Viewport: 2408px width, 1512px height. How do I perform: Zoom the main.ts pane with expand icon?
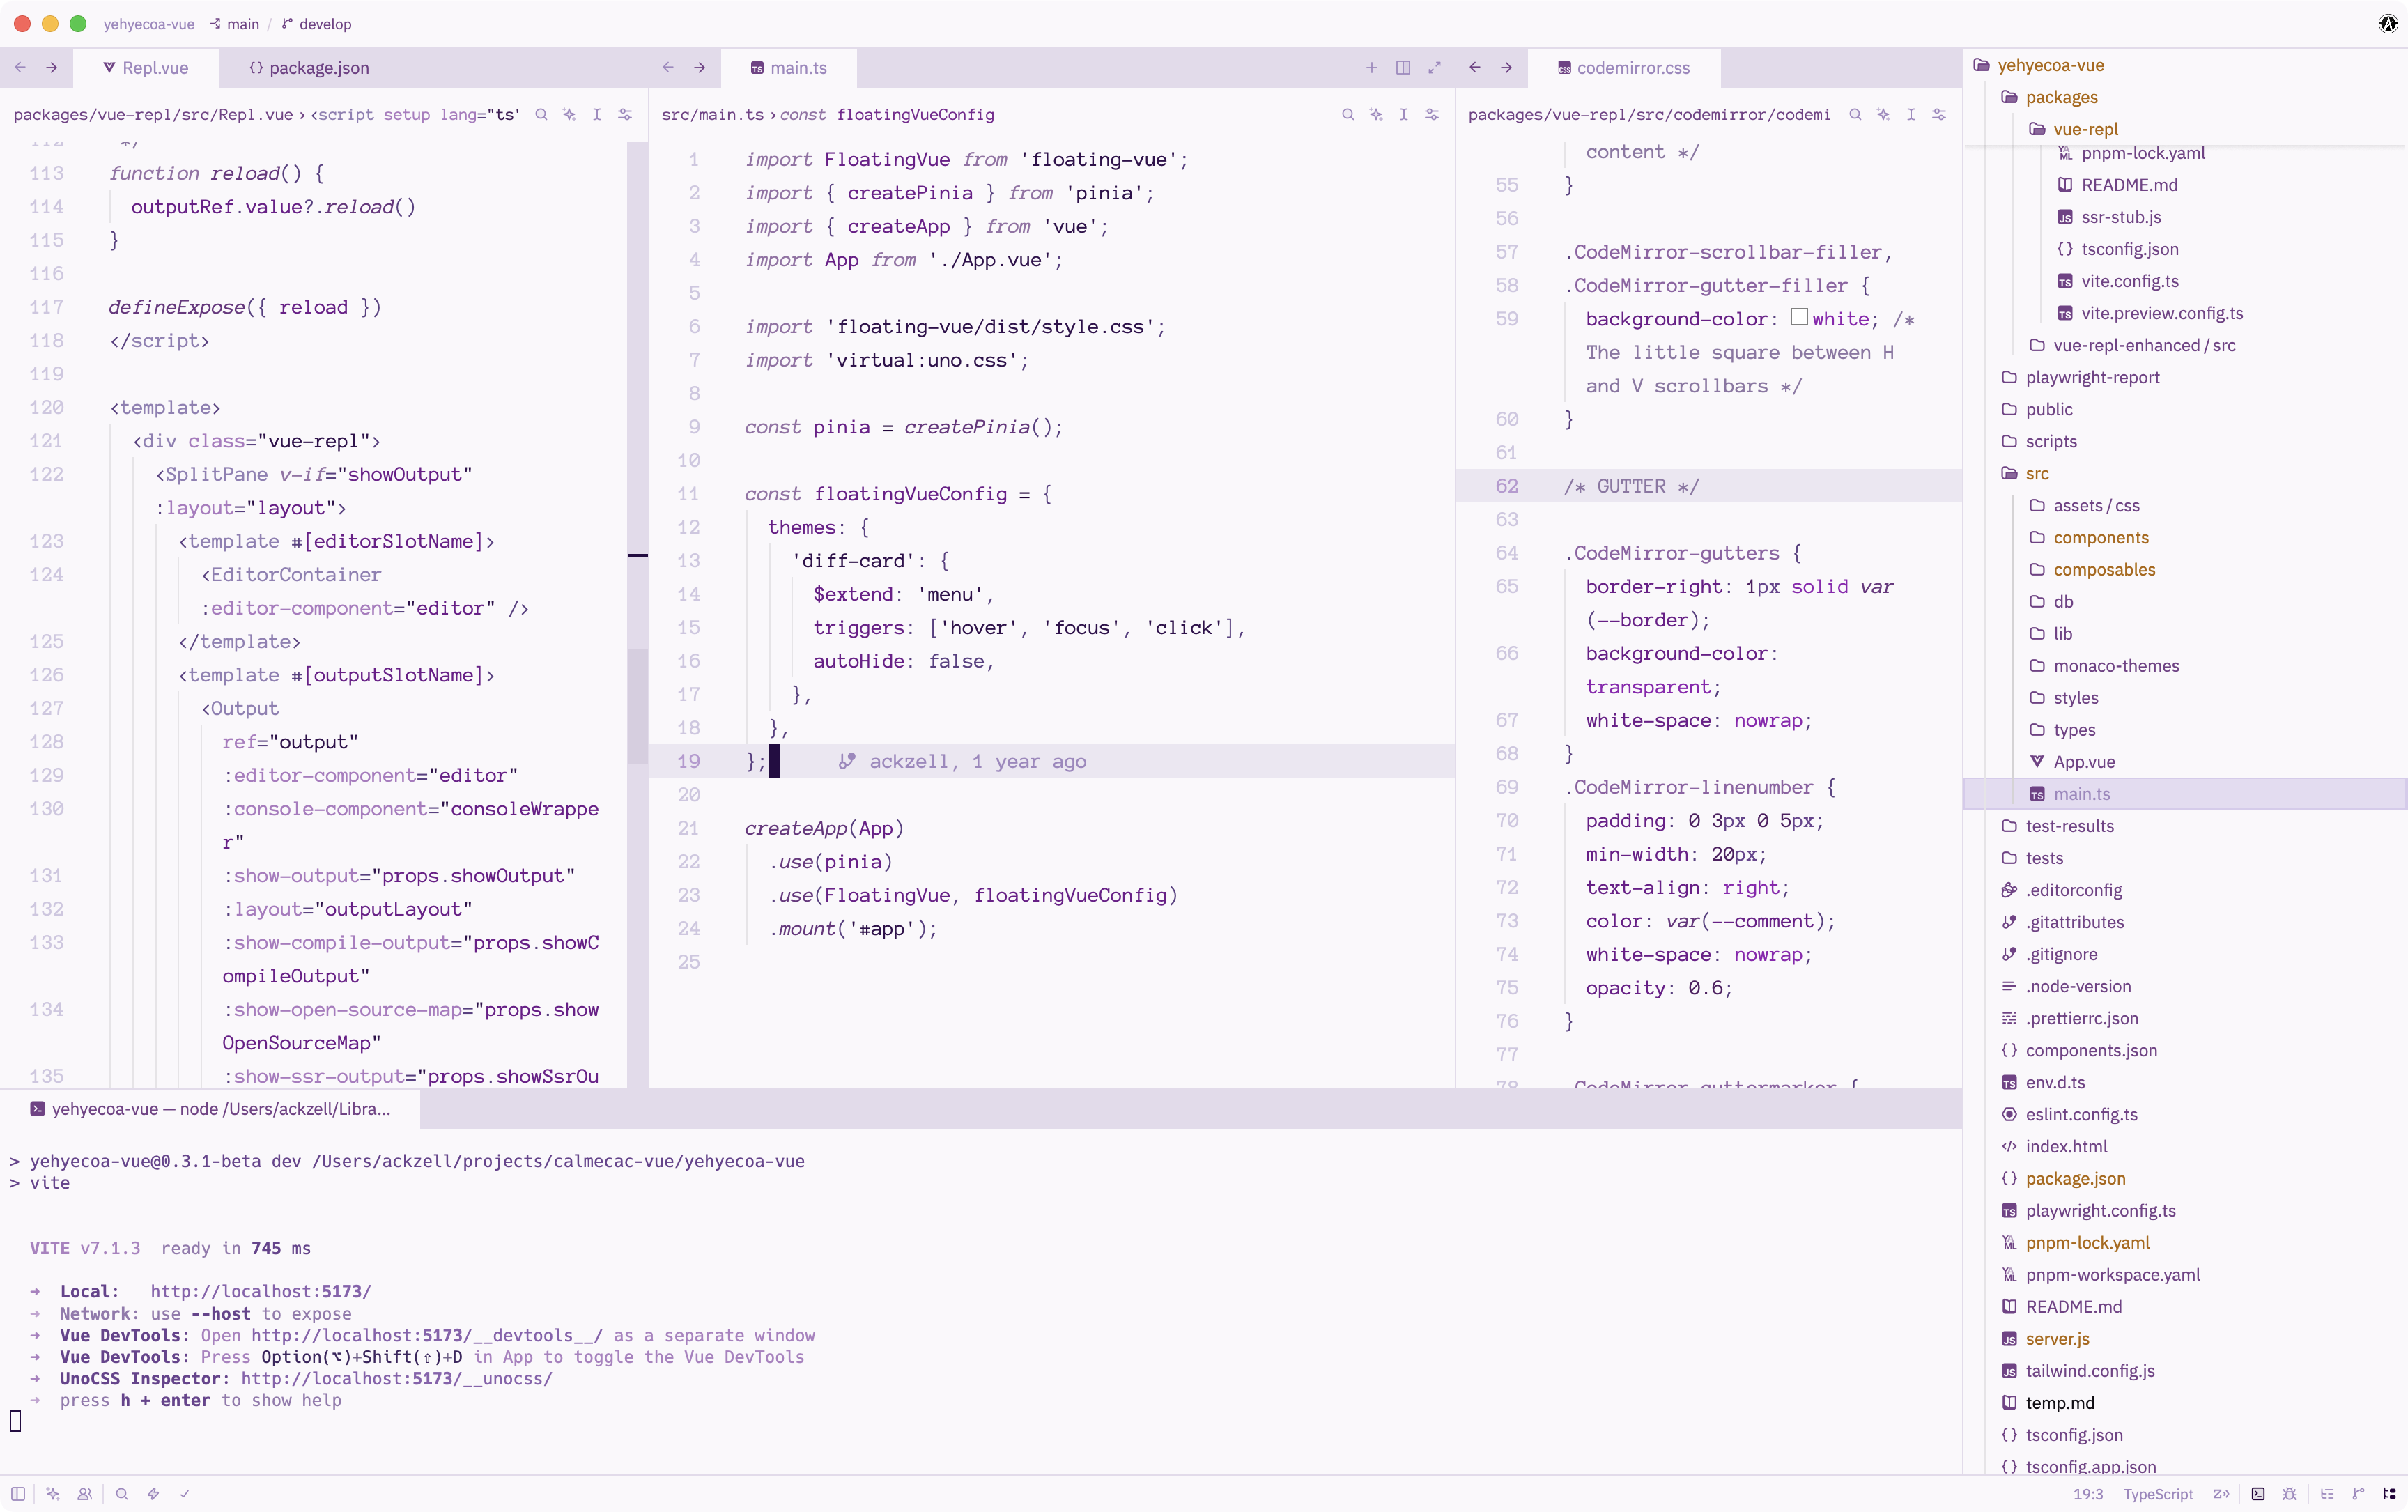point(1435,67)
